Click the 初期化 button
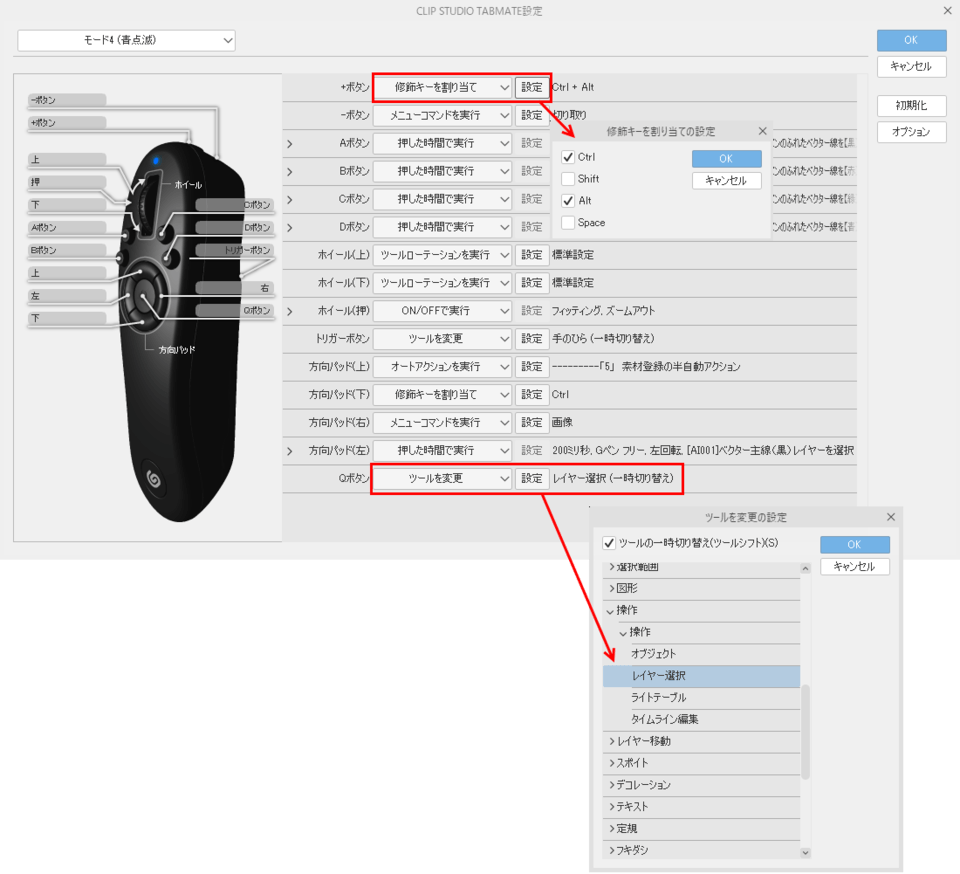960x874 pixels. (910, 105)
